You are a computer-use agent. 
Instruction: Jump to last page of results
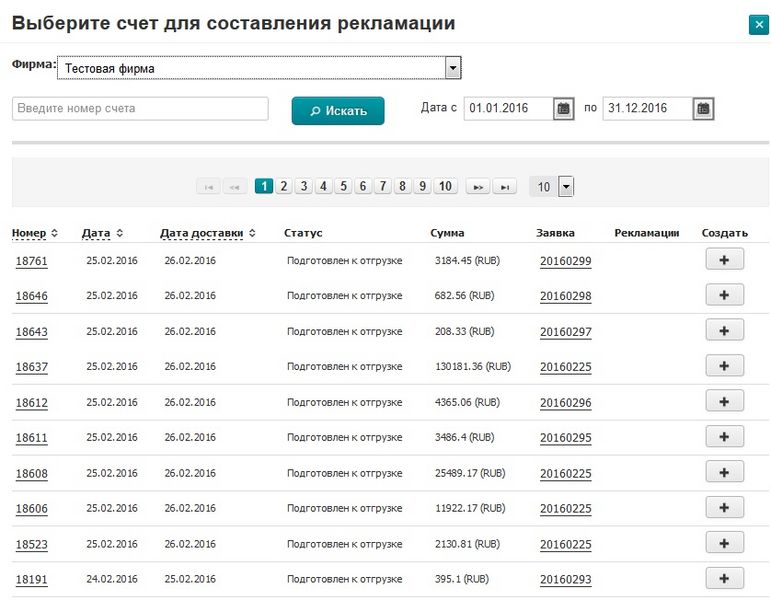pyautogui.click(x=506, y=186)
